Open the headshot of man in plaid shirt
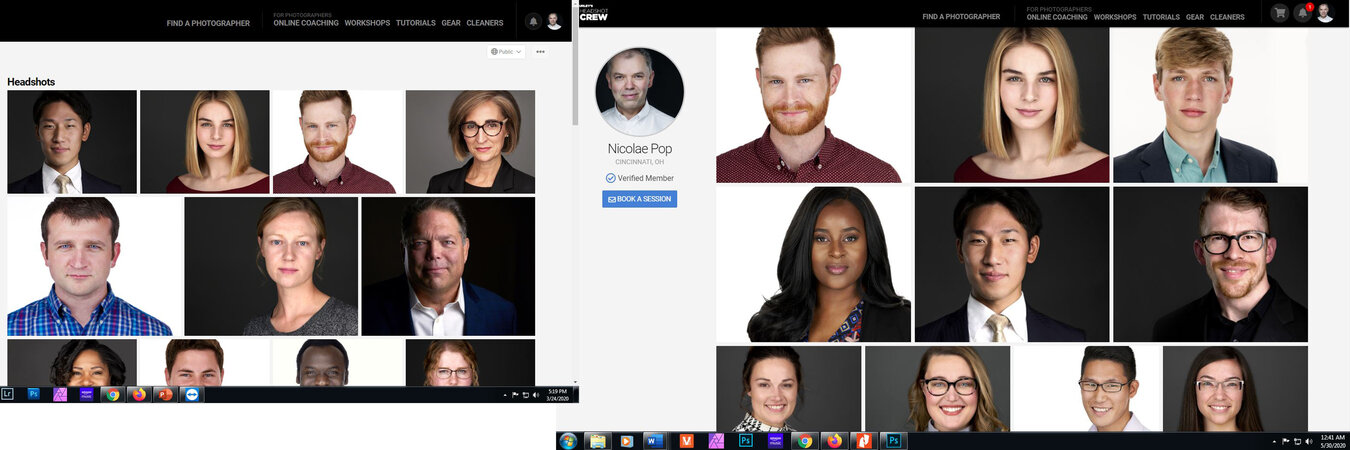Image resolution: width=1350 pixels, height=450 pixels. click(94, 266)
